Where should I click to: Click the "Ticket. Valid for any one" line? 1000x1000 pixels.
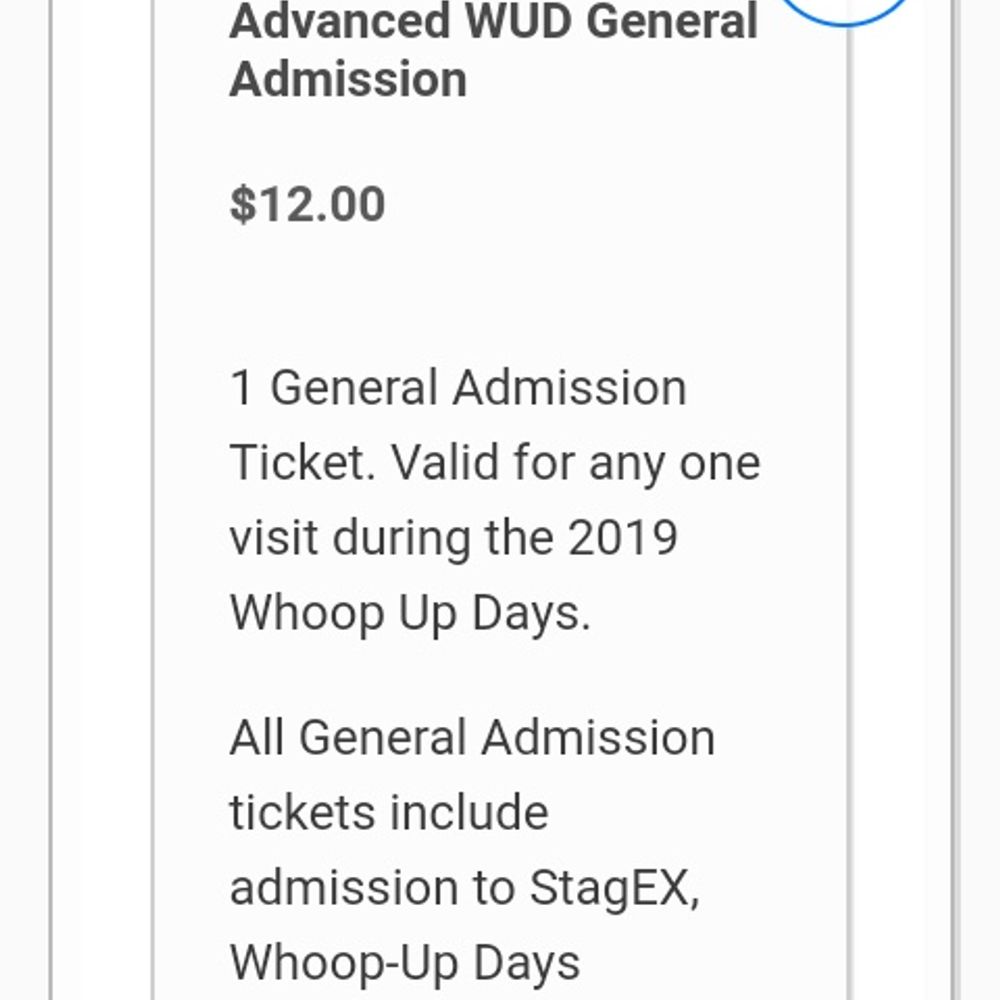[x=494, y=463]
